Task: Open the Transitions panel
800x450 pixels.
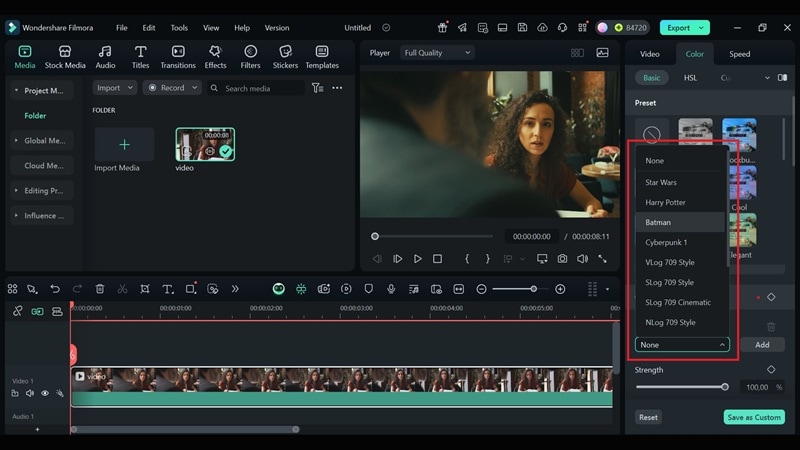Action: pyautogui.click(x=178, y=57)
